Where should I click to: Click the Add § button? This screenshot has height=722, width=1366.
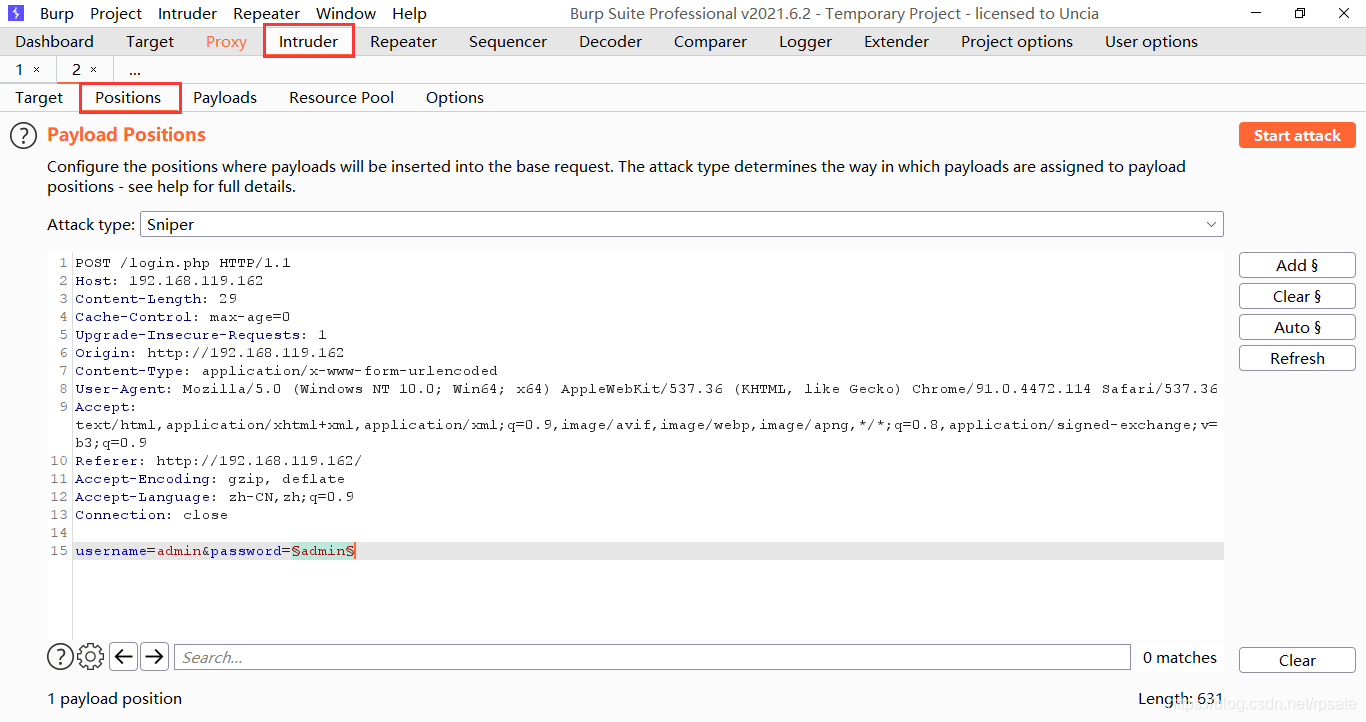point(1297,265)
